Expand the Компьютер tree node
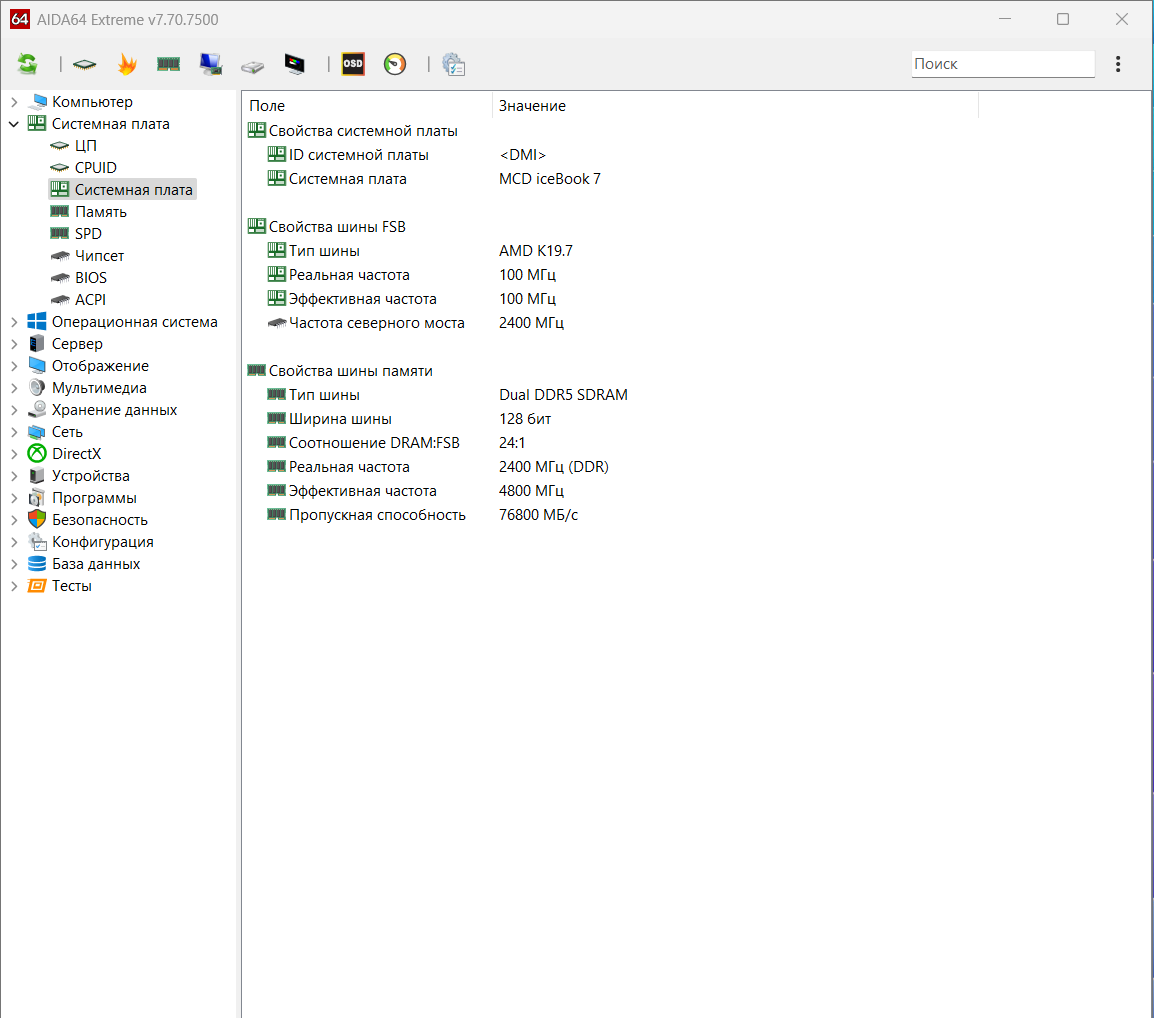The width and height of the screenshot is (1154, 1018). tap(14, 102)
